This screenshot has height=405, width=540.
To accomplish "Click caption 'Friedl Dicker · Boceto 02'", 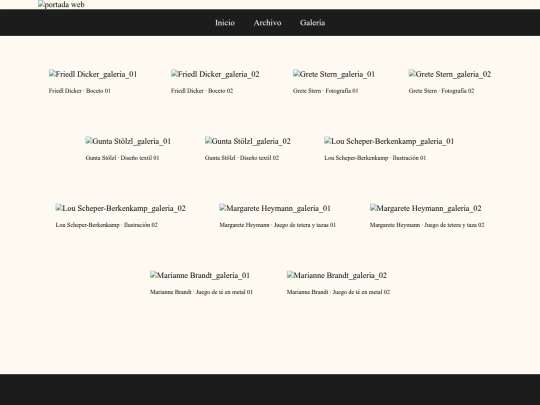I will coord(202,91).
